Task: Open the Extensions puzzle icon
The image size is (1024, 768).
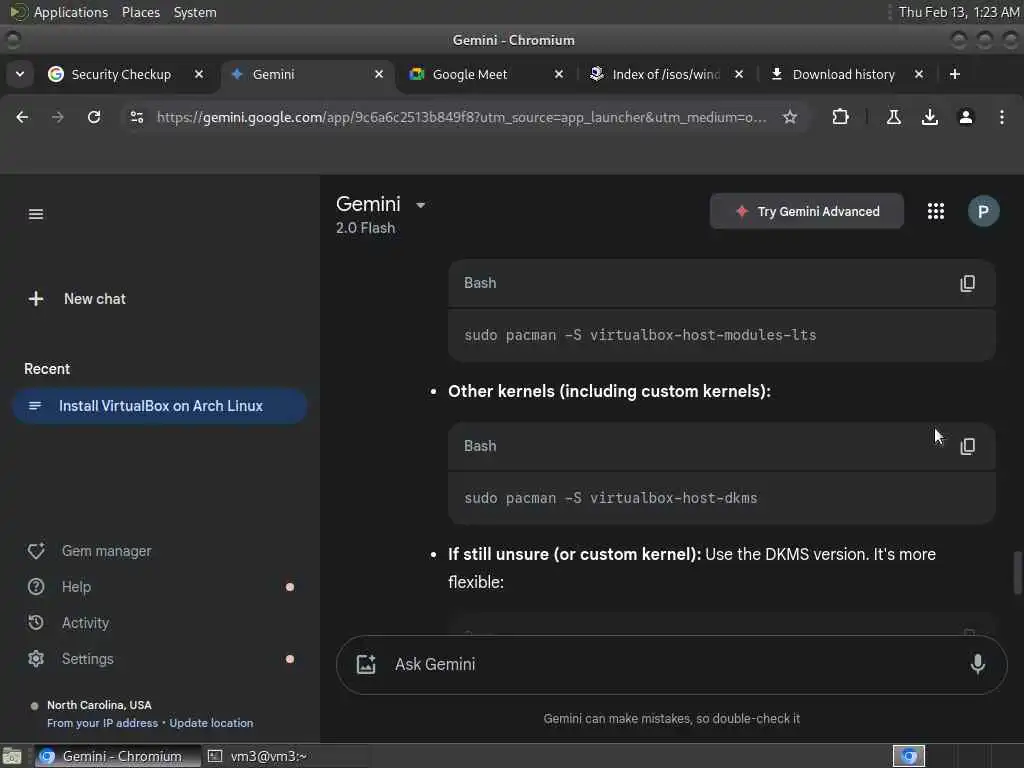Action: (840, 118)
